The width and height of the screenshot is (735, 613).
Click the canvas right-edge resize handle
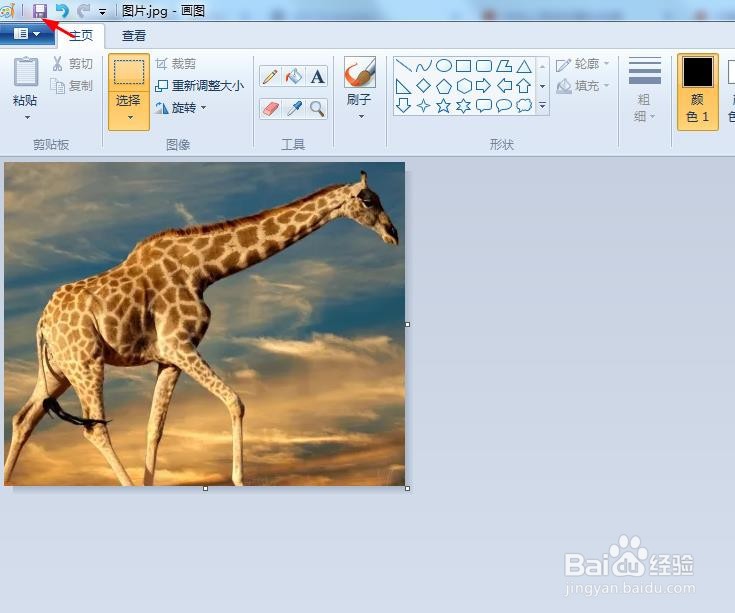point(407,324)
